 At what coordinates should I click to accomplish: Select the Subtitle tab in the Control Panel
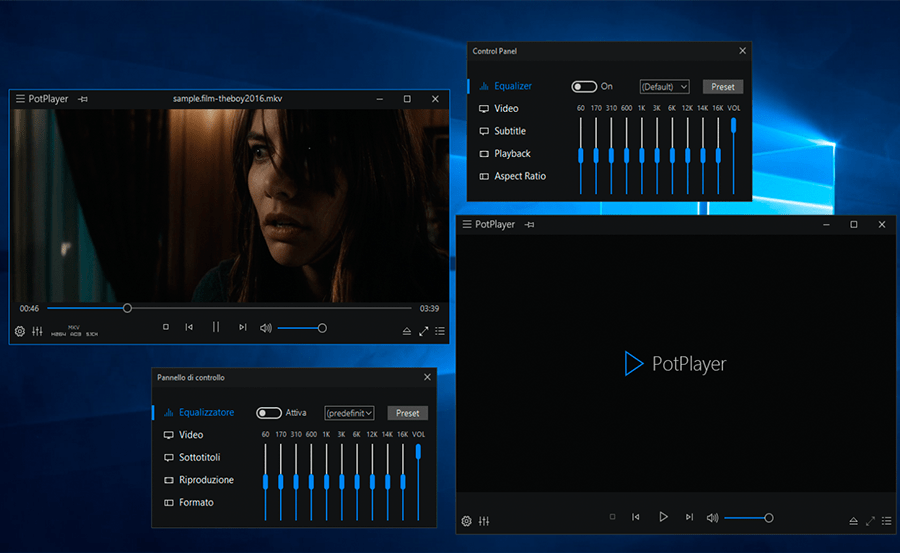point(509,131)
